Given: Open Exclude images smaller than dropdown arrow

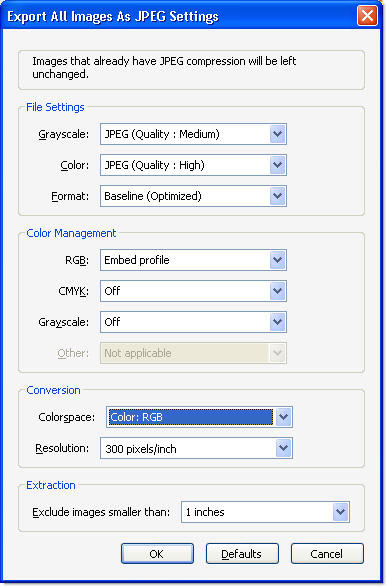Looking at the screenshot, I should coord(340,512).
